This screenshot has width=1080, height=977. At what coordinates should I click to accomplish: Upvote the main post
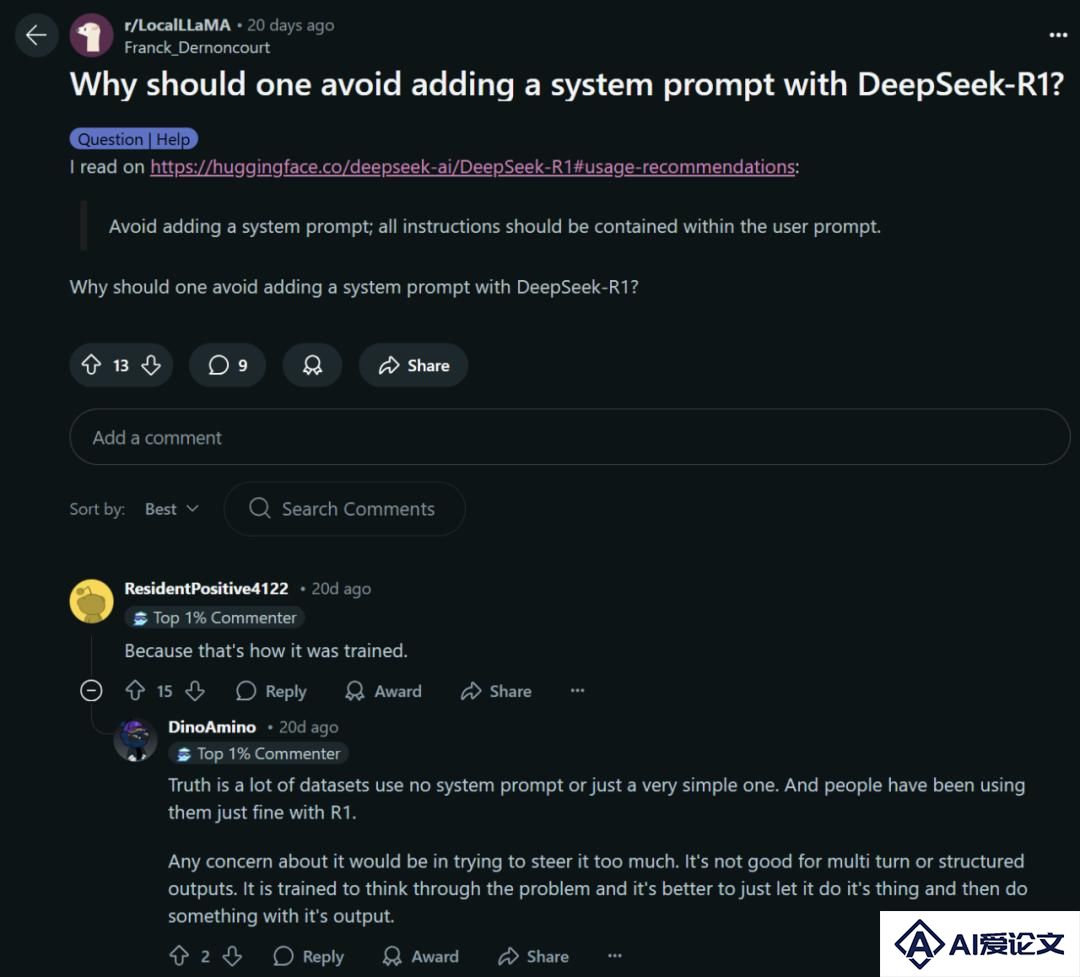(92, 364)
